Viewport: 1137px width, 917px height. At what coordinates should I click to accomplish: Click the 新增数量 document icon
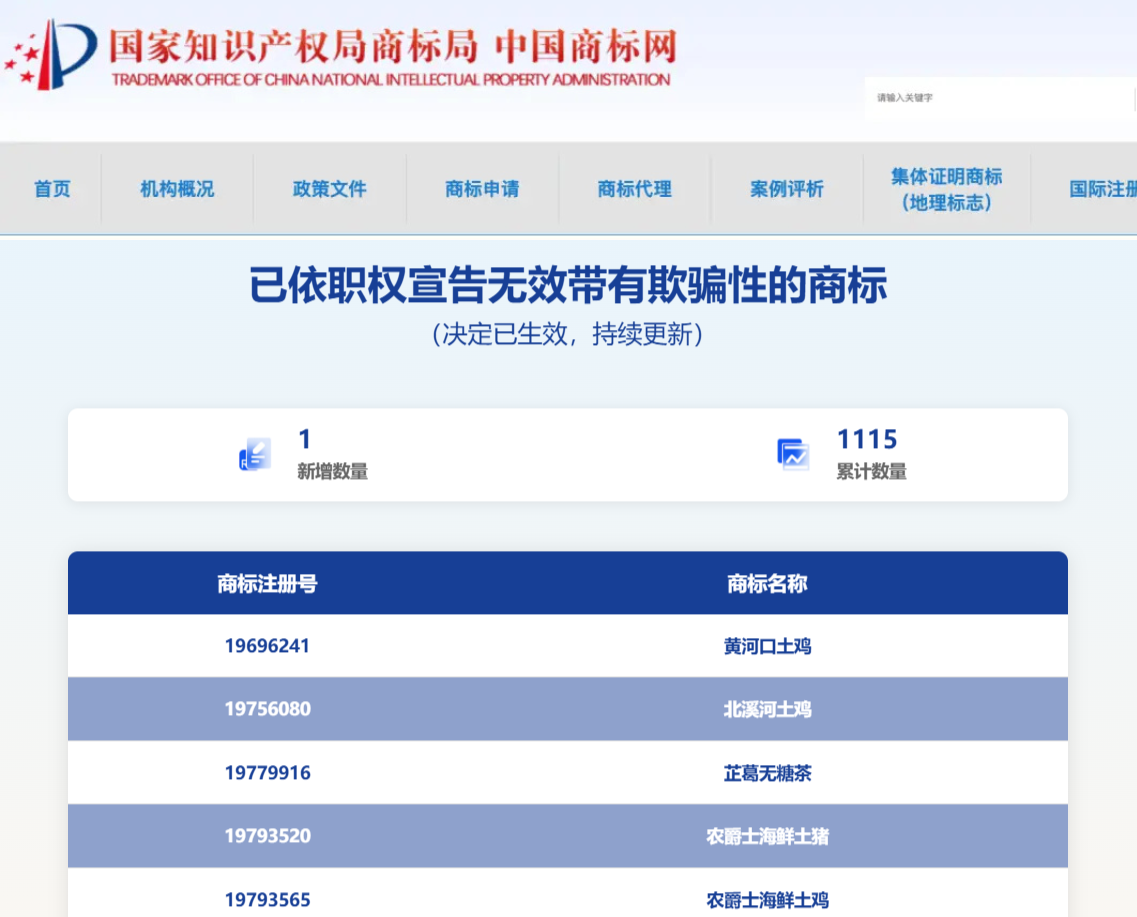tap(255, 455)
